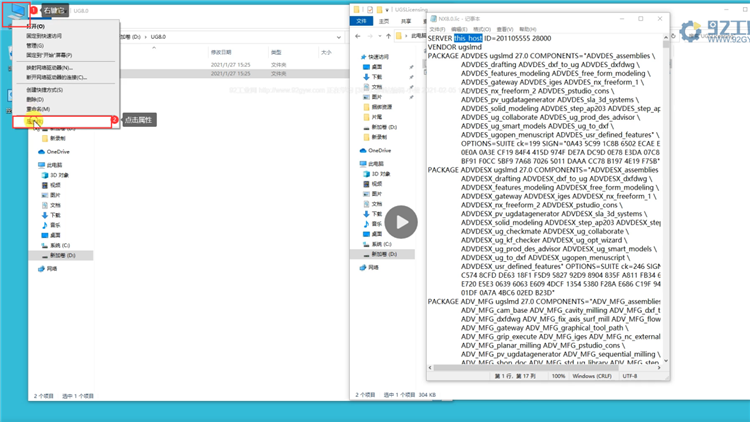The width and height of the screenshot is (750, 422).
Task: Open the Notepad 文件(F) menu
Action: coord(437,29)
